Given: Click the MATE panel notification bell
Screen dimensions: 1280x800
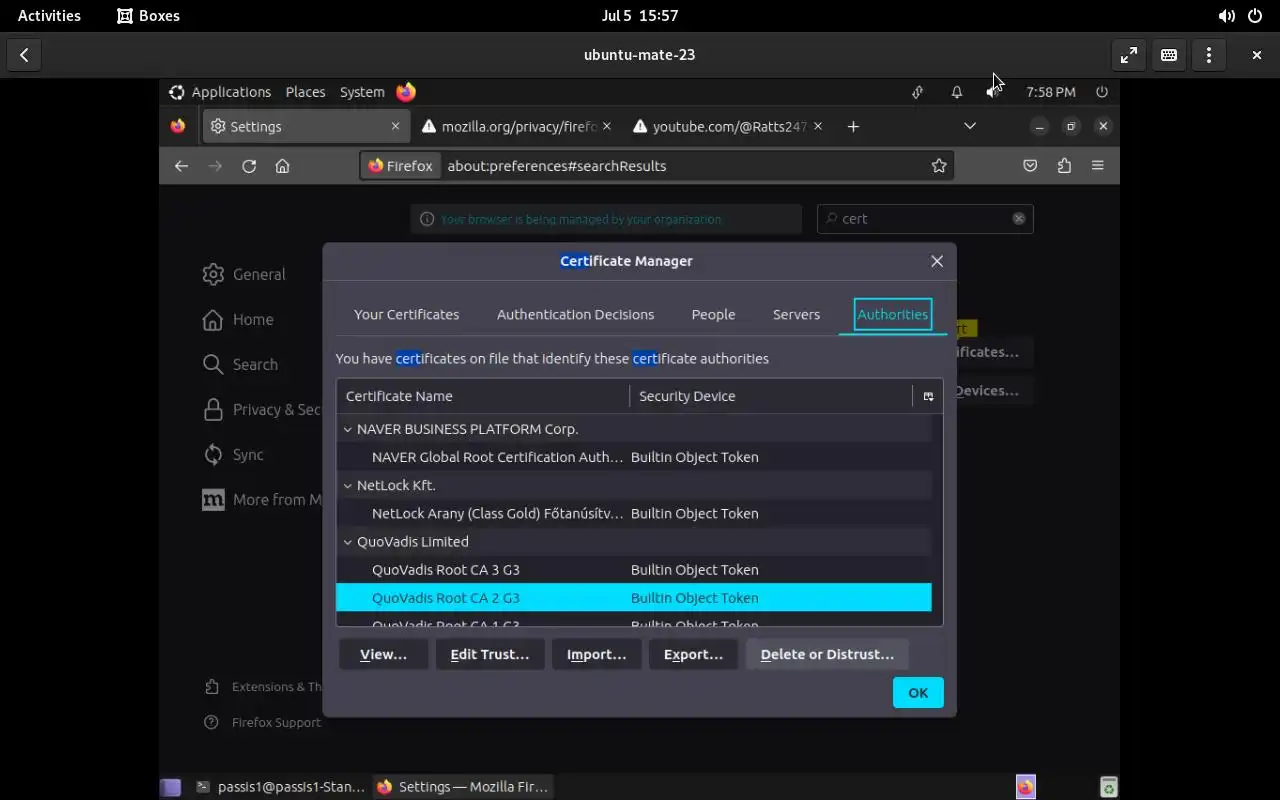Looking at the screenshot, I should click(x=957, y=92).
